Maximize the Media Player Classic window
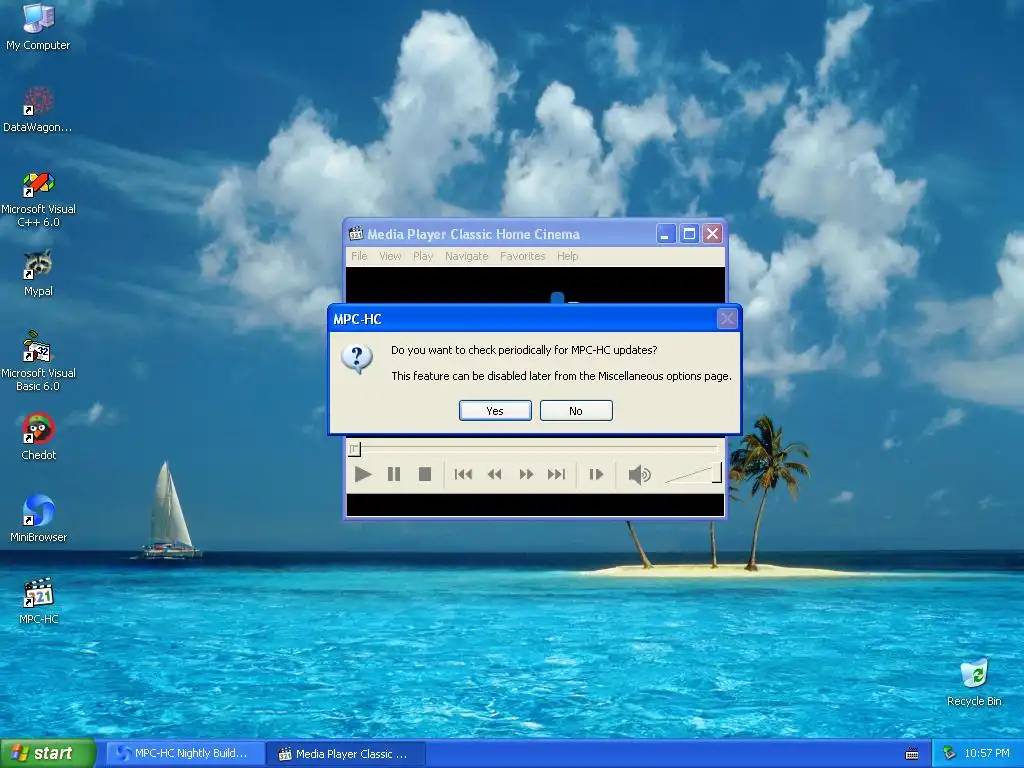The width and height of the screenshot is (1024, 768). point(689,234)
